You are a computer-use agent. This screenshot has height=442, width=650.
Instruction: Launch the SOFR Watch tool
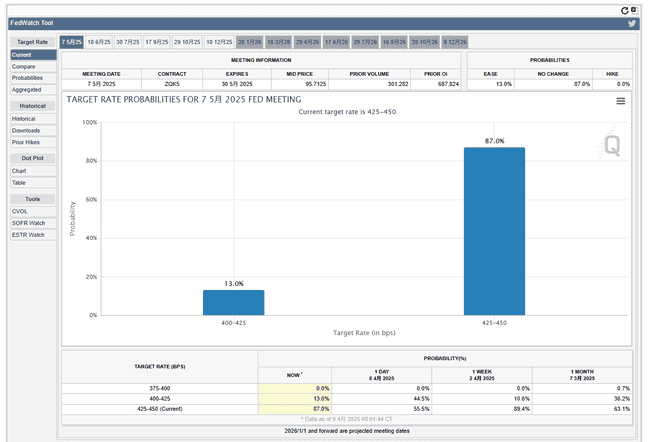(x=28, y=223)
